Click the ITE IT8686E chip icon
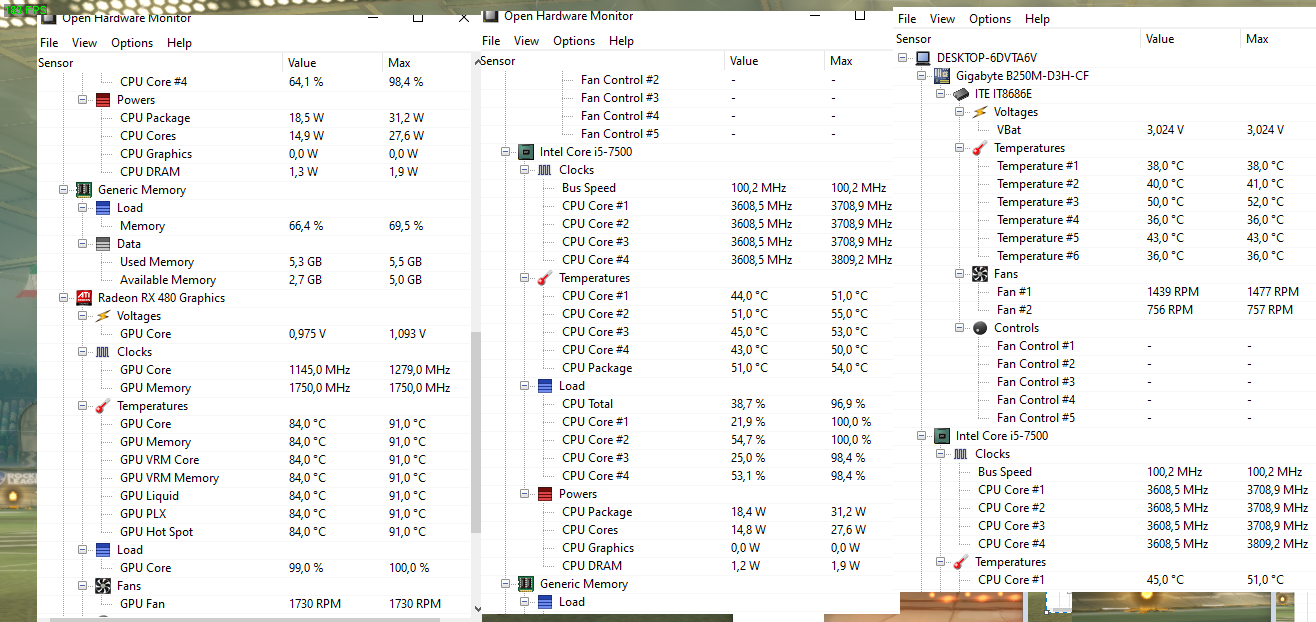This screenshot has height=622, width=1316. tap(961, 94)
